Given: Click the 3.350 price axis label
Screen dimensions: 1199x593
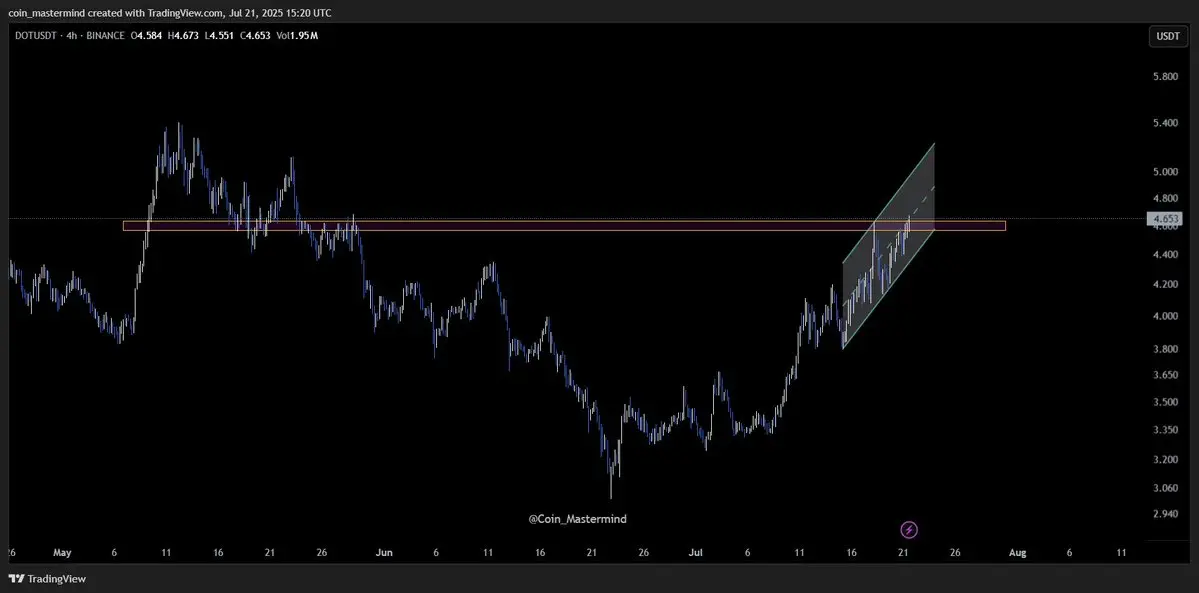Looking at the screenshot, I should pos(1165,431).
